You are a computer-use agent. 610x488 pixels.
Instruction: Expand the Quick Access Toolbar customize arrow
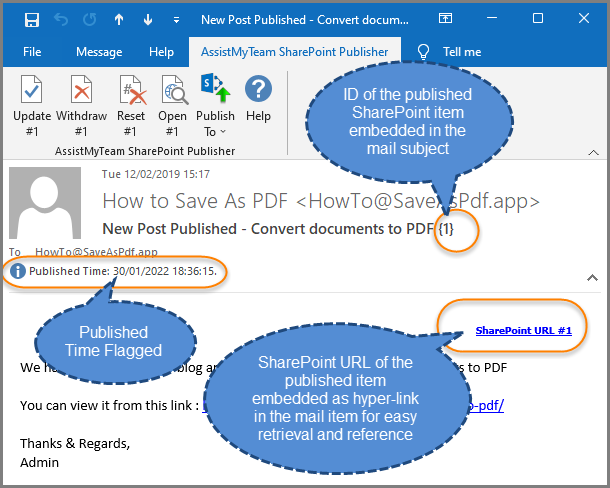[x=174, y=19]
